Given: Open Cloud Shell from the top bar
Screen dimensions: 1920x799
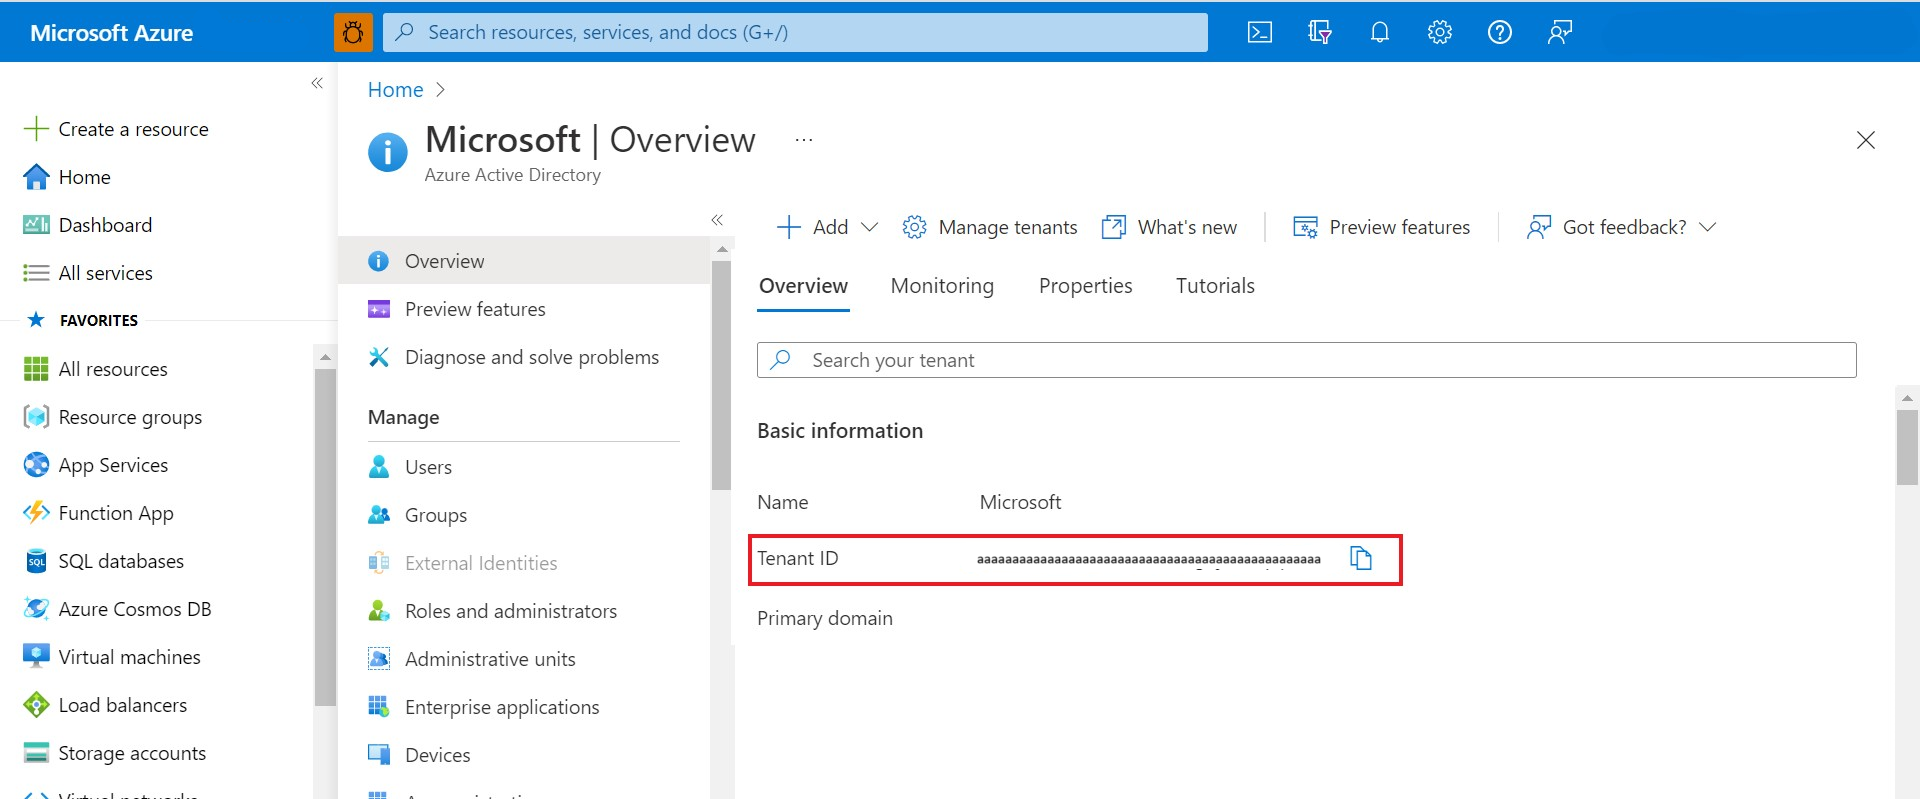Looking at the screenshot, I should [x=1260, y=32].
